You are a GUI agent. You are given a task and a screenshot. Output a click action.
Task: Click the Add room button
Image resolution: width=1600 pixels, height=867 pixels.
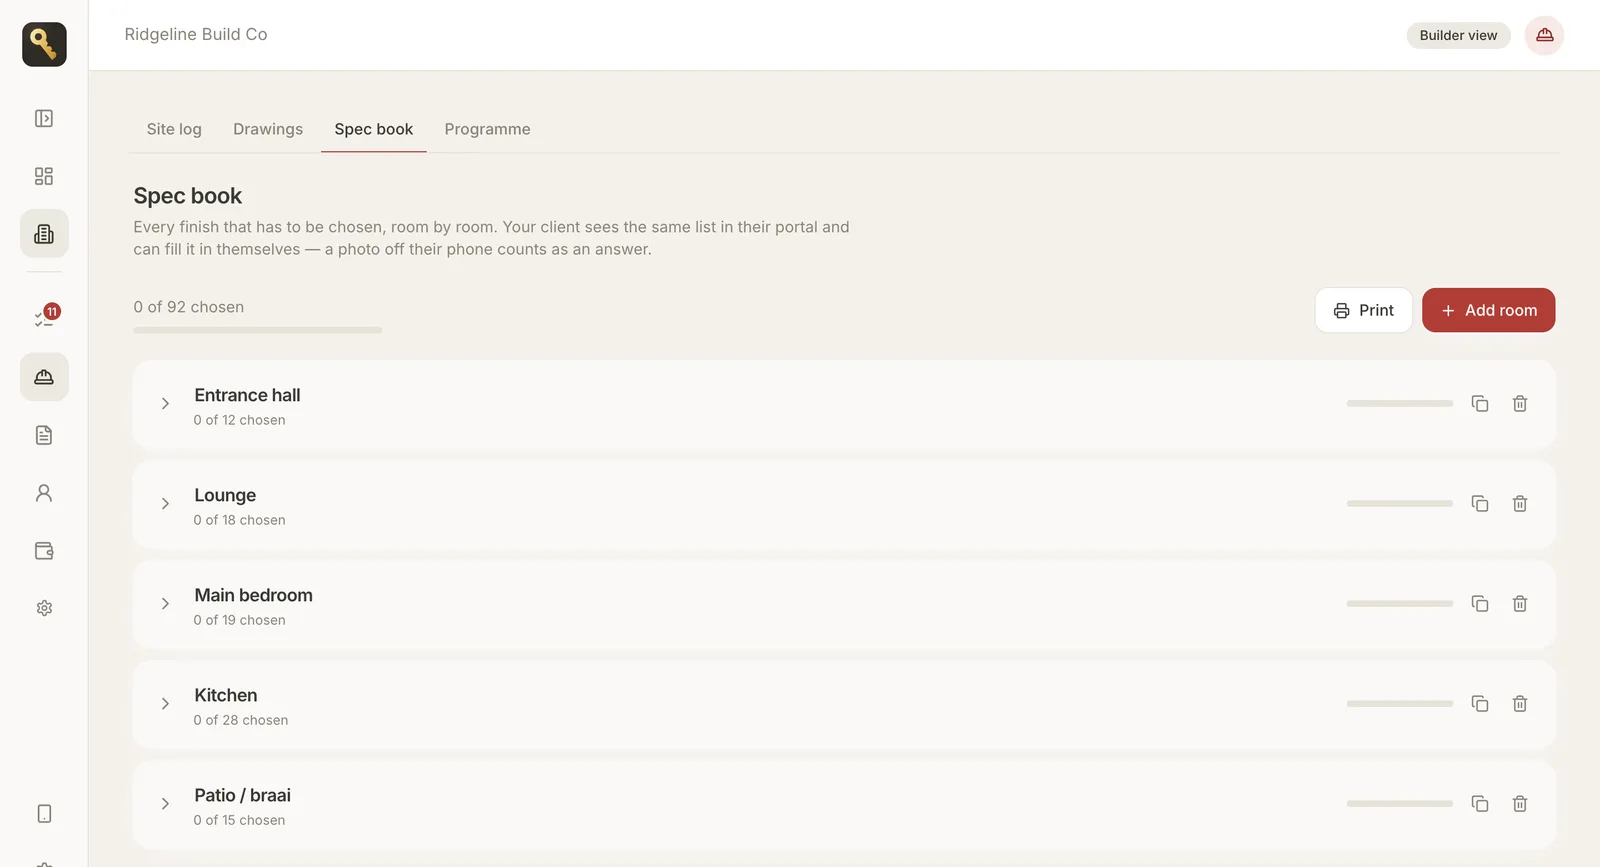coord(1488,310)
